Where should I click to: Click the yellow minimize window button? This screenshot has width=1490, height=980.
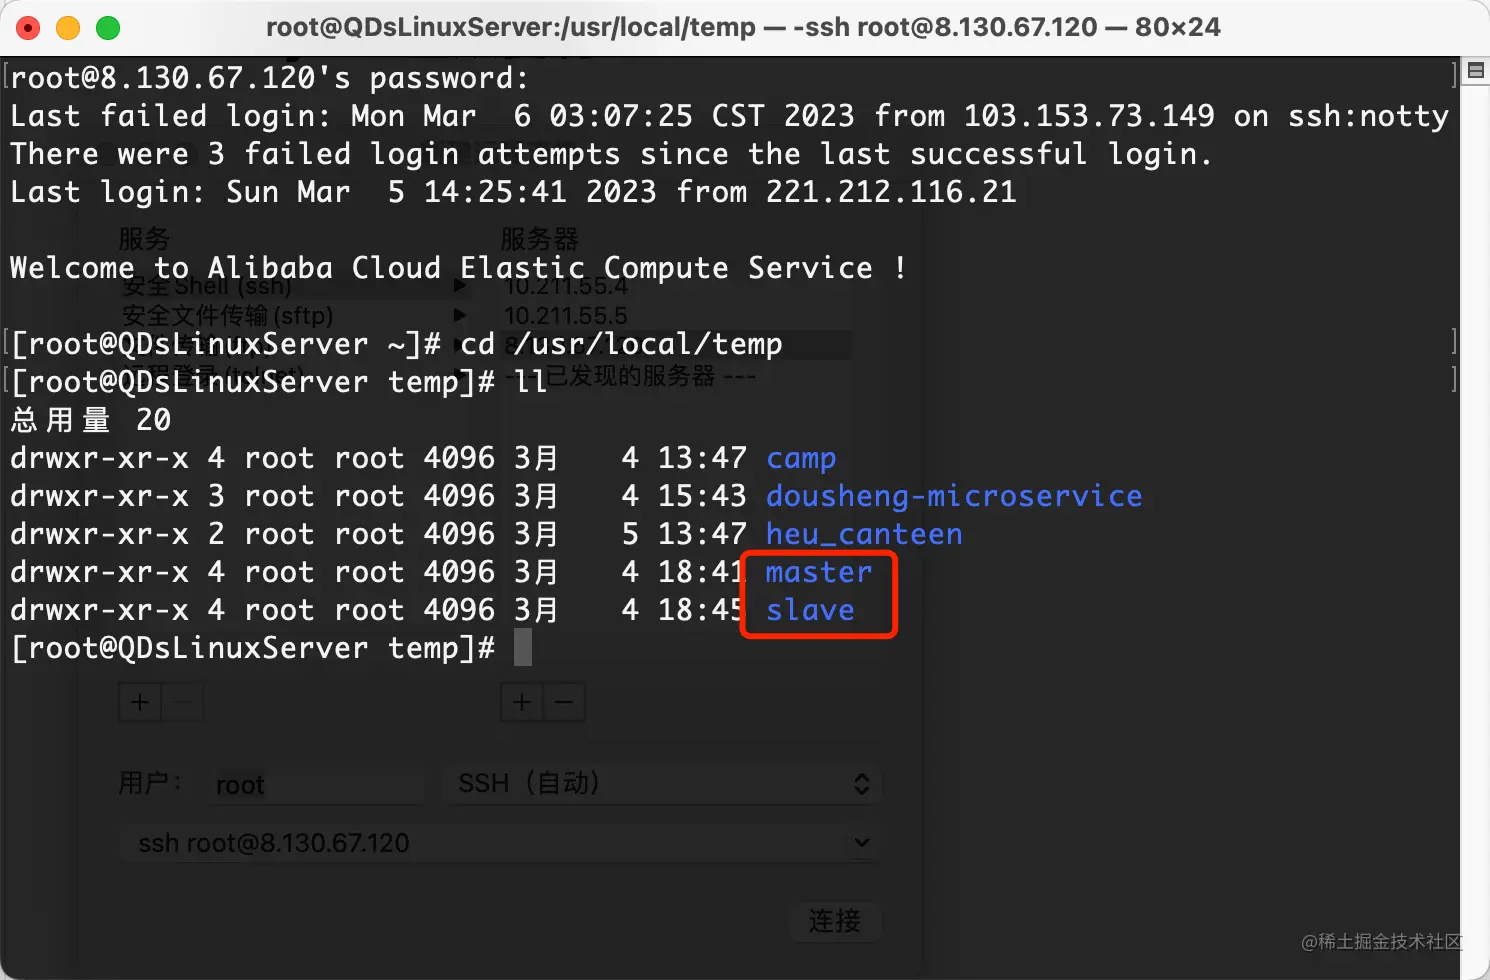(68, 28)
